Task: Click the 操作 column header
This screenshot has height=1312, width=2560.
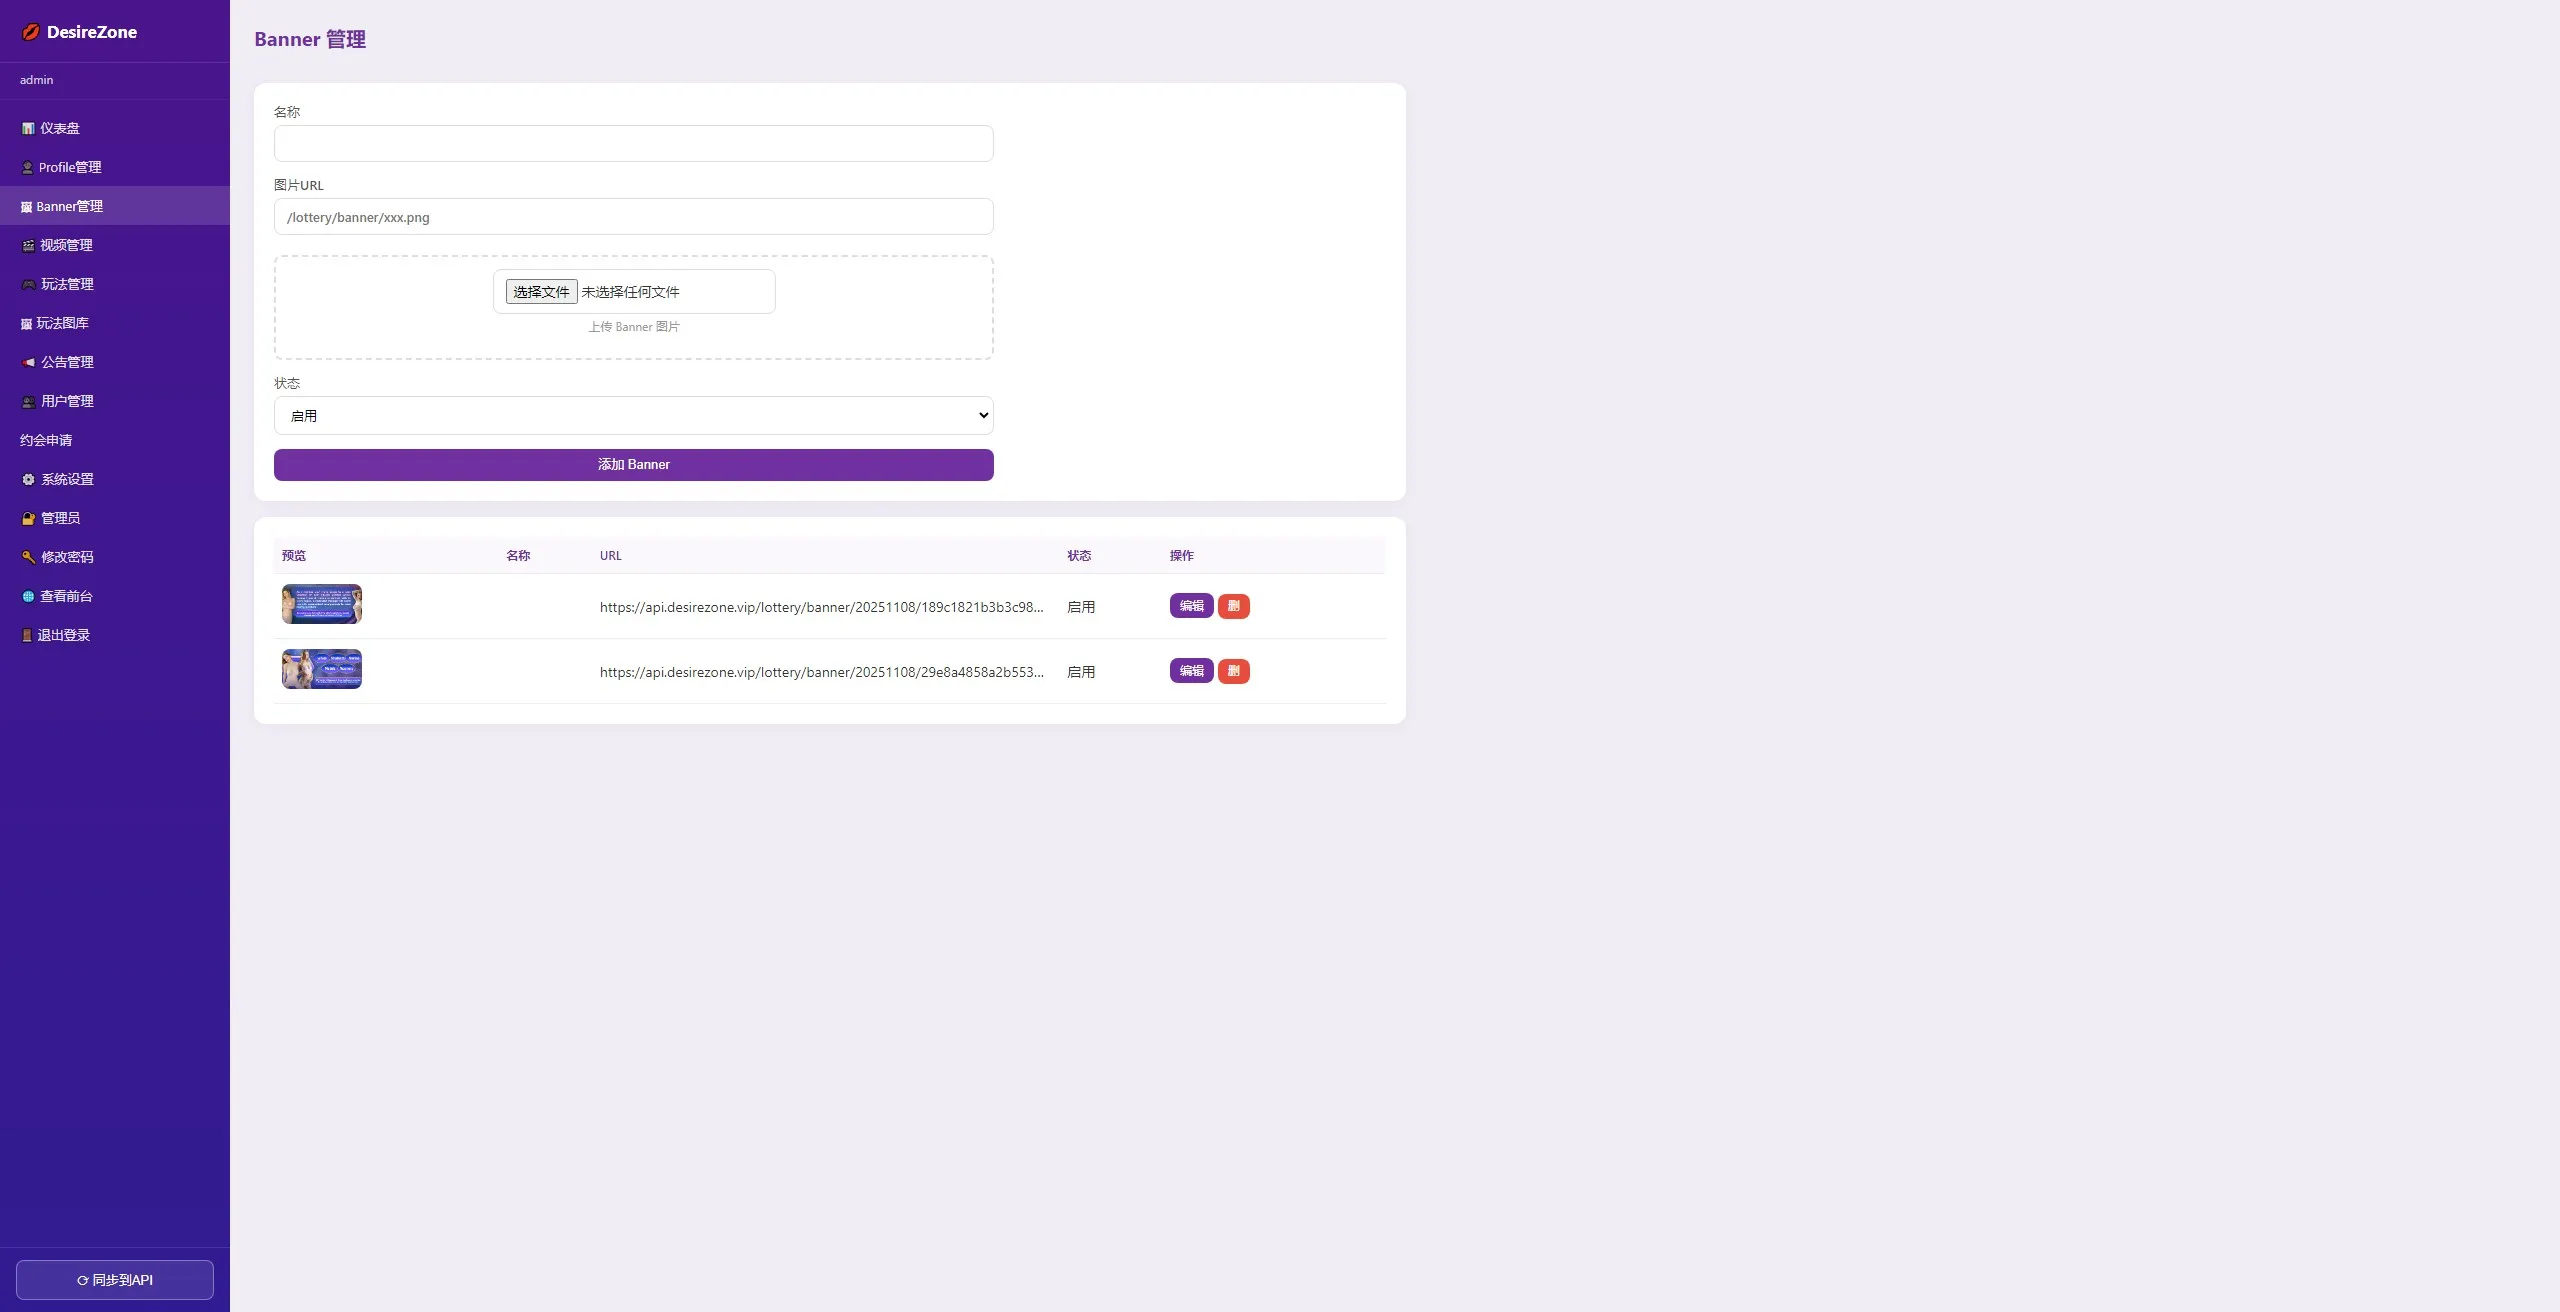Action: [x=1181, y=555]
